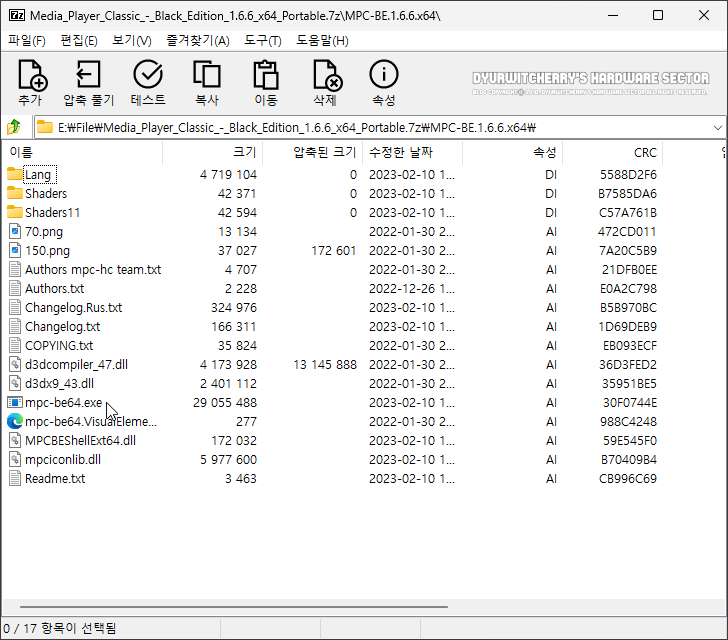Click the 7z icon in the title bar
The width and height of the screenshot is (728, 640).
point(17,15)
